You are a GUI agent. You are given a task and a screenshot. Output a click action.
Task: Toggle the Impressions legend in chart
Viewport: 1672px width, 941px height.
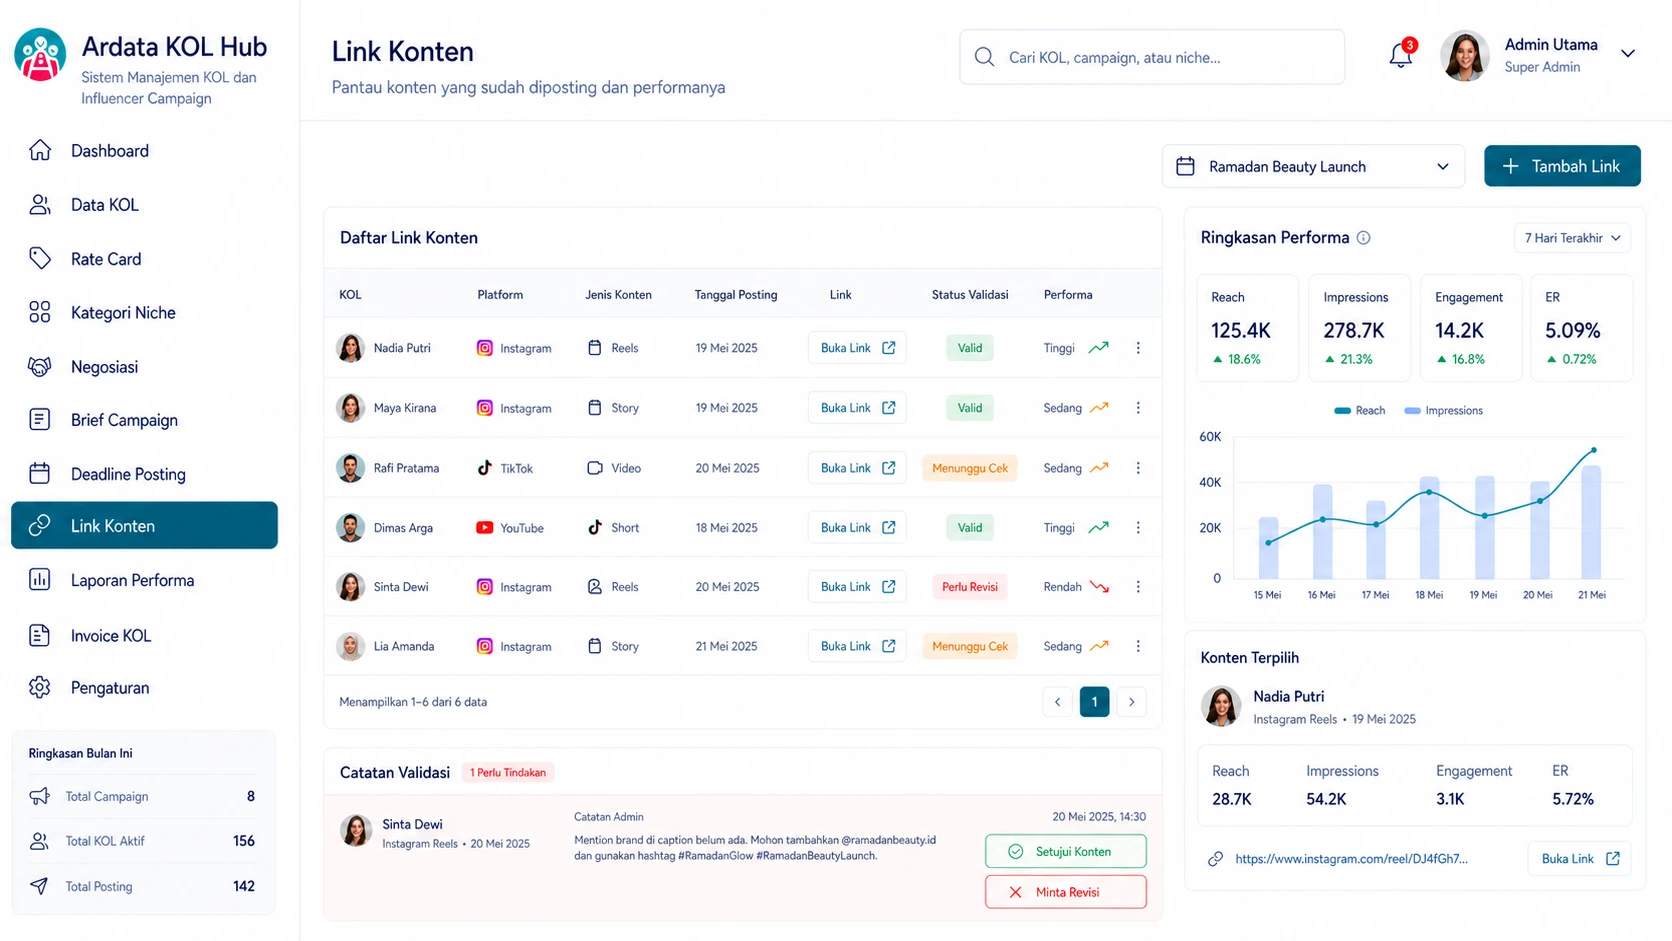coord(1444,411)
